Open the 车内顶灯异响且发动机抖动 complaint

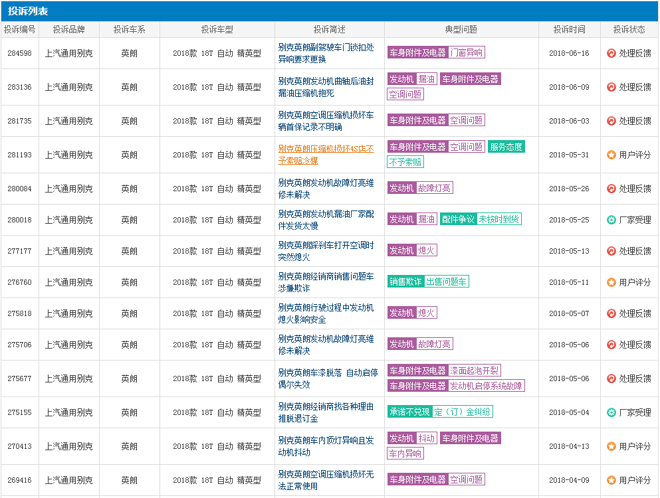point(326,446)
